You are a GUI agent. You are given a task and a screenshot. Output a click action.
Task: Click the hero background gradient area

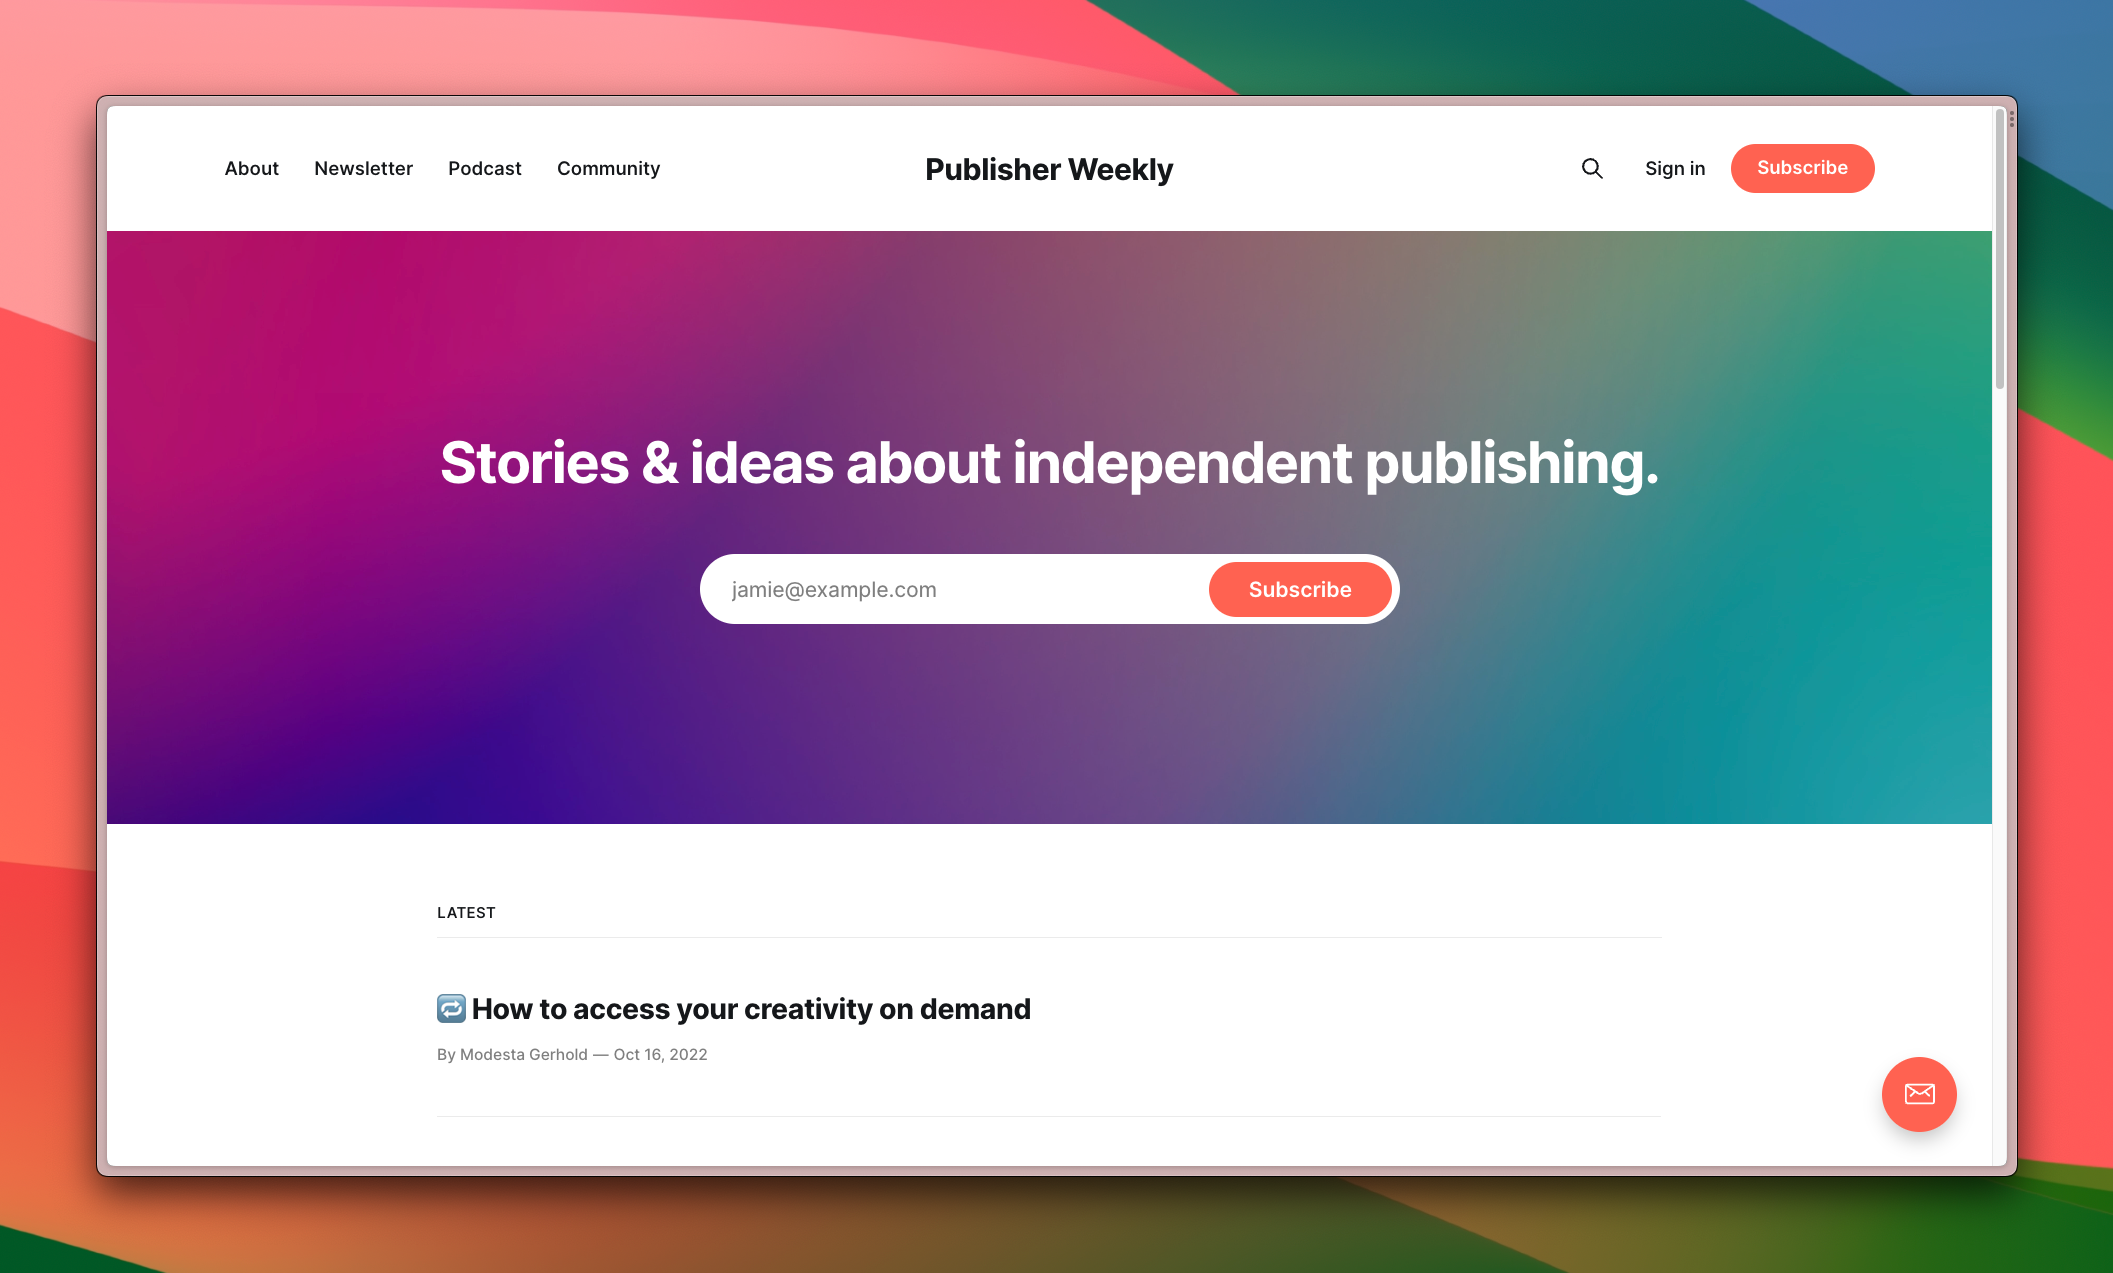(x=1047, y=526)
